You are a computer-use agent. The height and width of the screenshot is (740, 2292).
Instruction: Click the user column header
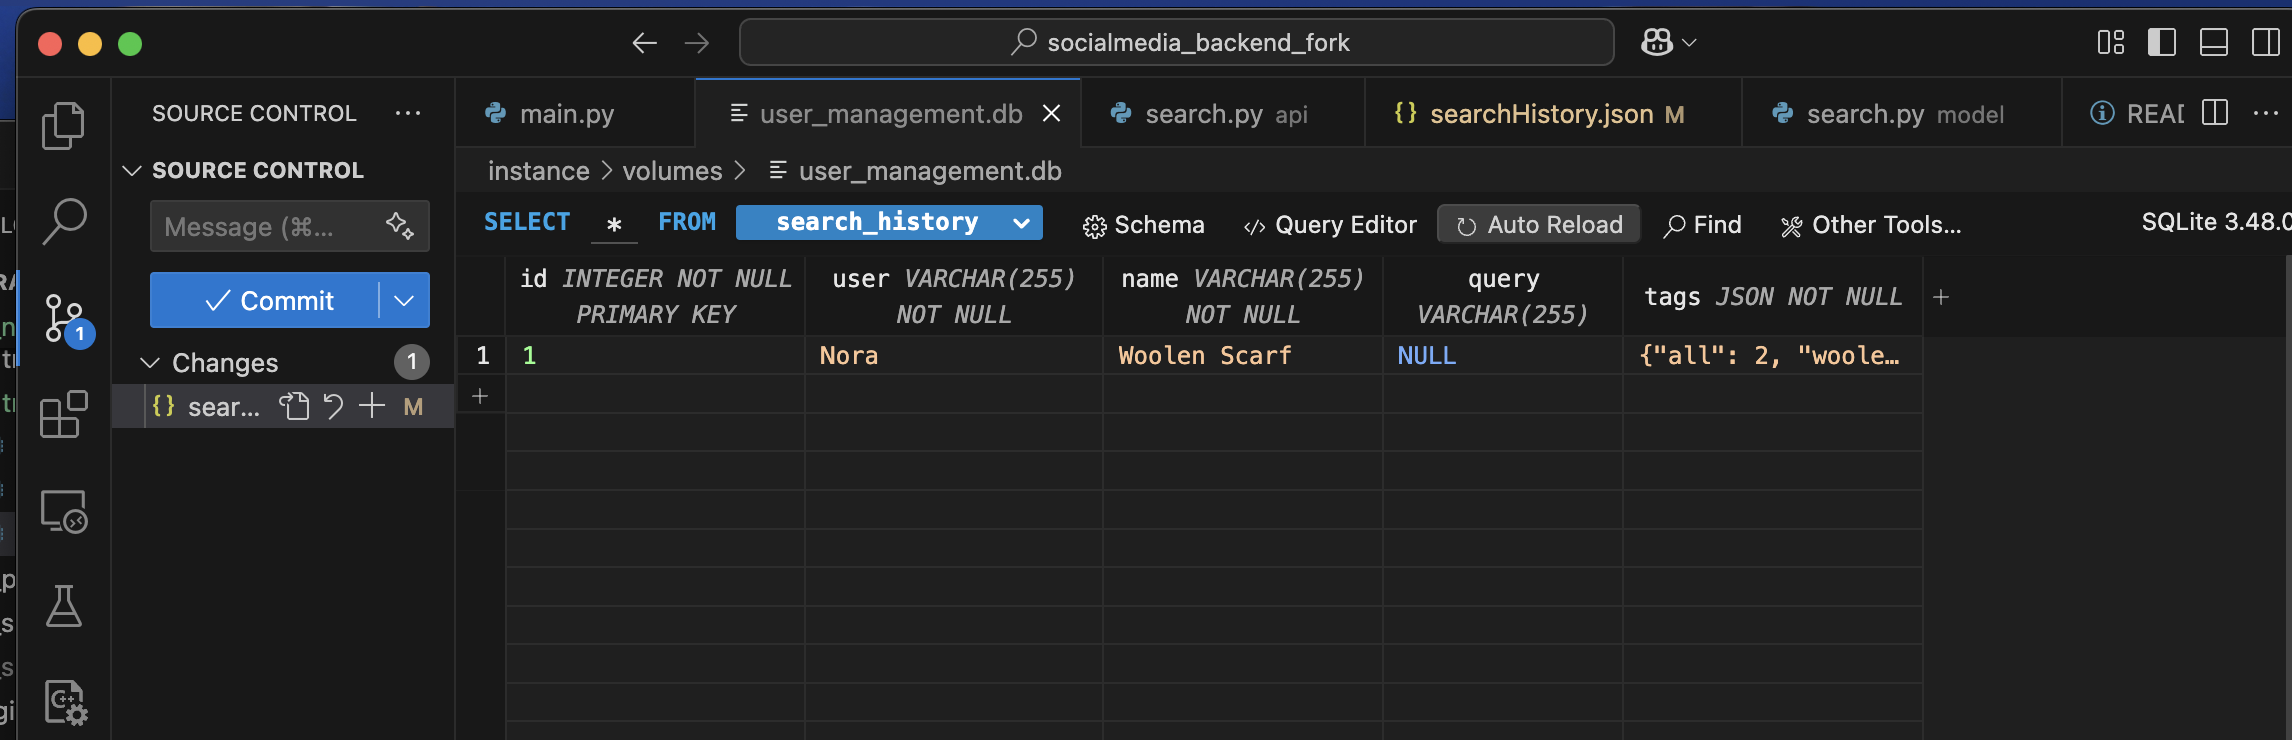[x=954, y=296]
